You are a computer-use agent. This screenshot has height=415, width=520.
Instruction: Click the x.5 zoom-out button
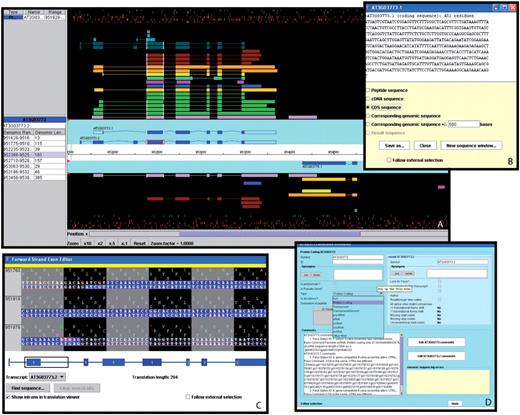112,243
